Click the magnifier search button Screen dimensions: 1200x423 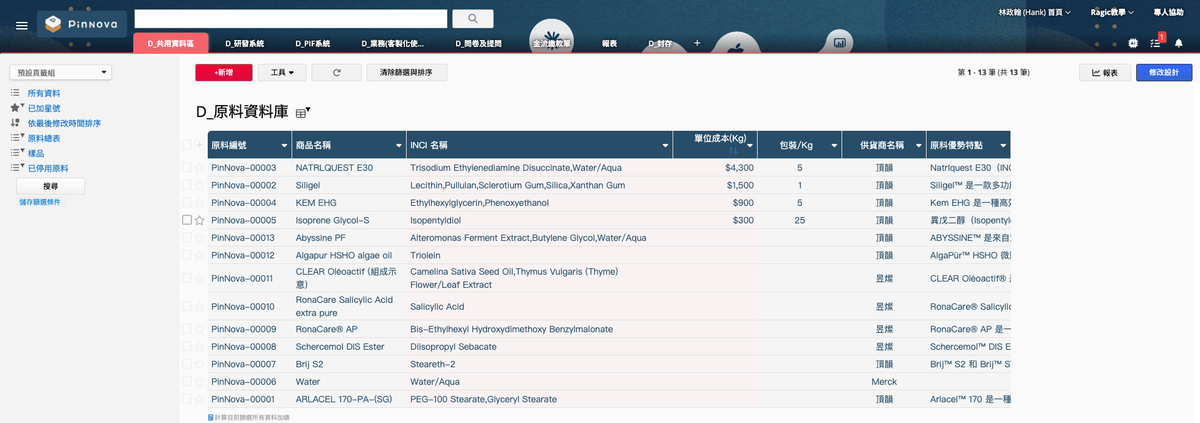click(473, 18)
